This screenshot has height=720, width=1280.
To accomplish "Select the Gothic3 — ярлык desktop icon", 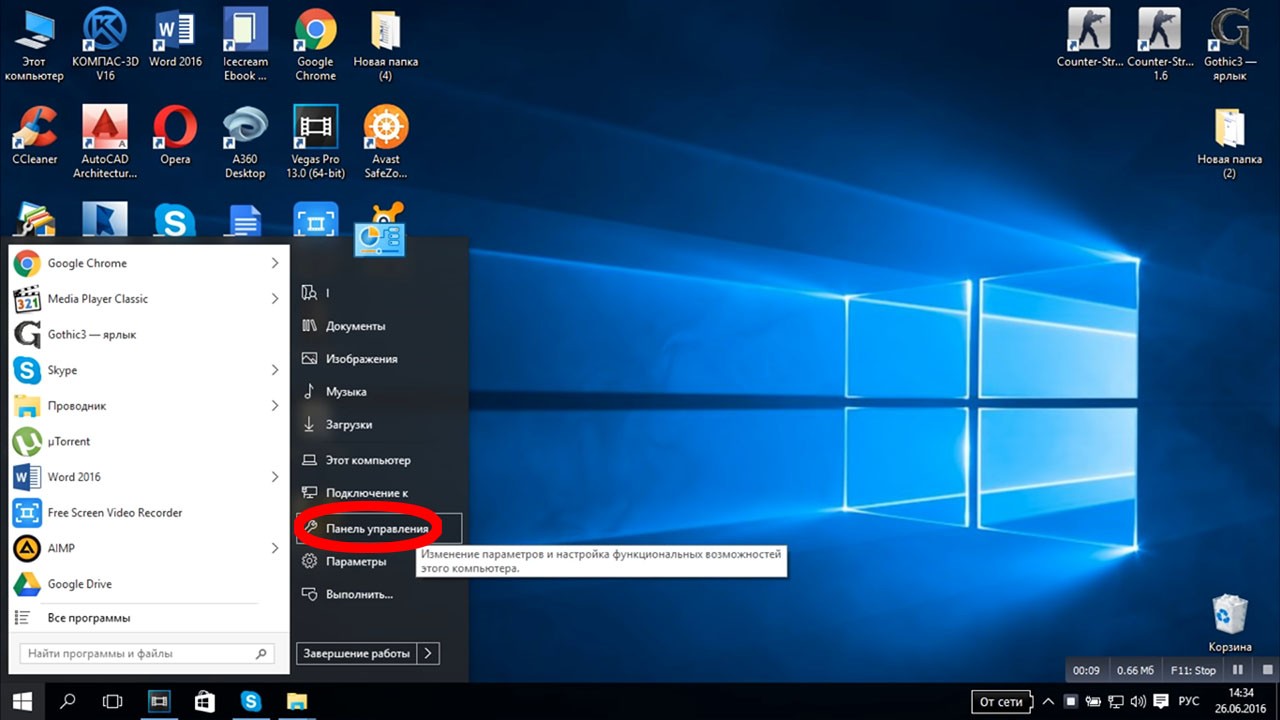I will [x=1229, y=45].
